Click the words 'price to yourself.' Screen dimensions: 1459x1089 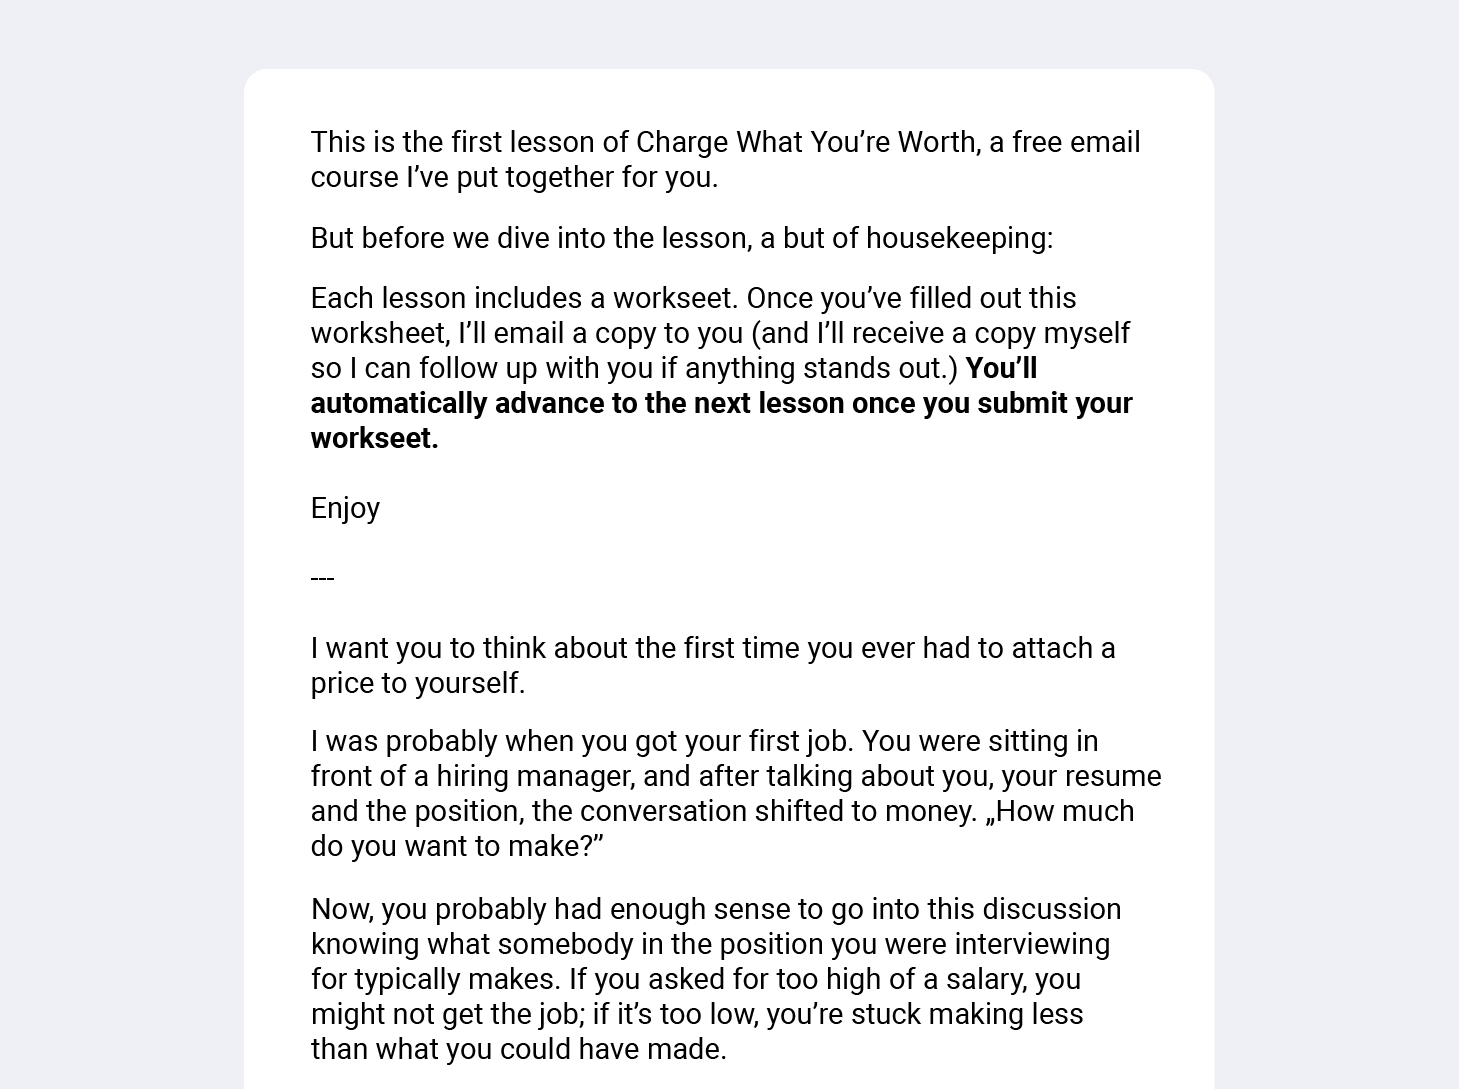coord(418,683)
